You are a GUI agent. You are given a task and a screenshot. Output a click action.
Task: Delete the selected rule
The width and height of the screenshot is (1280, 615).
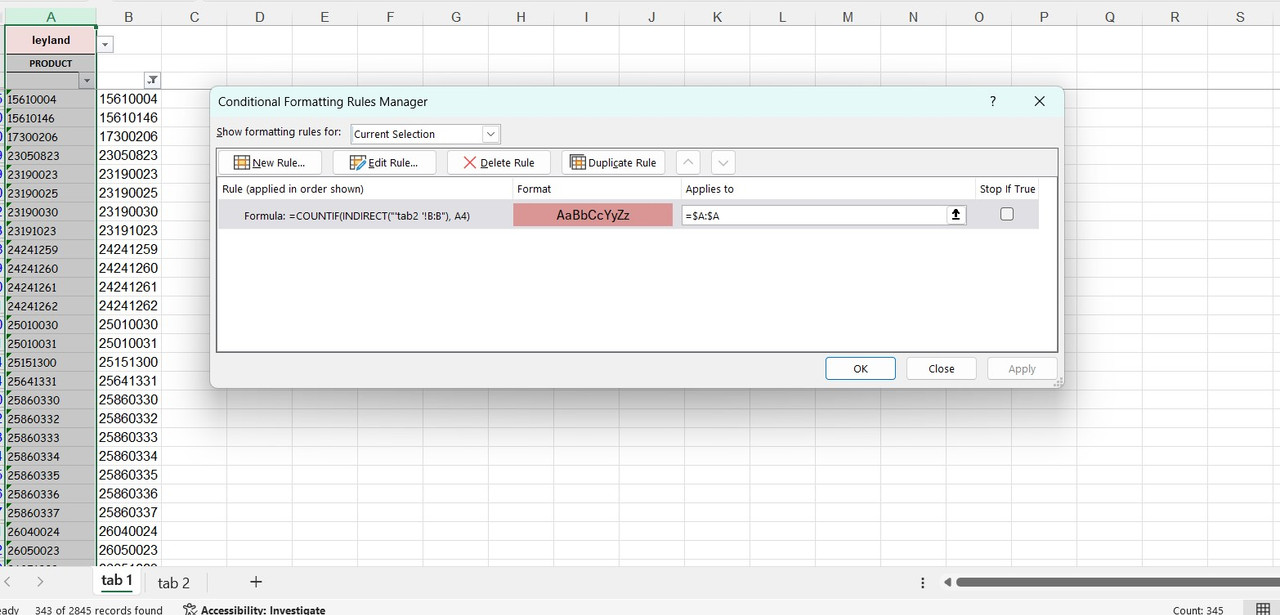point(499,162)
